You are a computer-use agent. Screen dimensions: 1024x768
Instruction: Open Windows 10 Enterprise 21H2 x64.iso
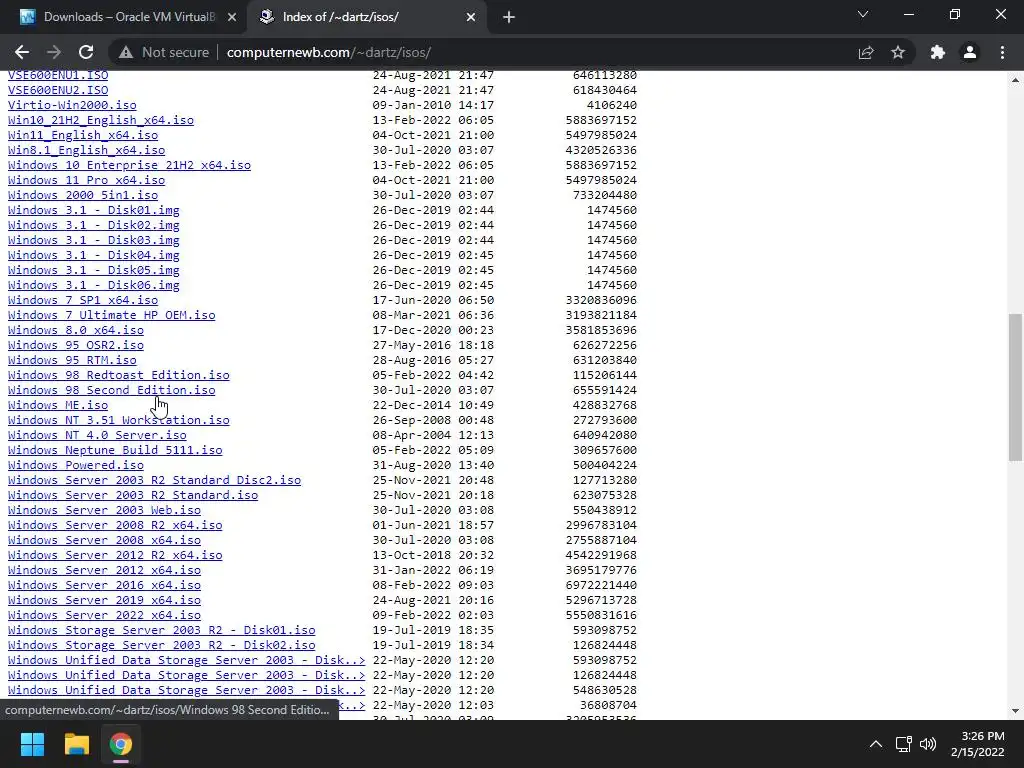click(129, 165)
